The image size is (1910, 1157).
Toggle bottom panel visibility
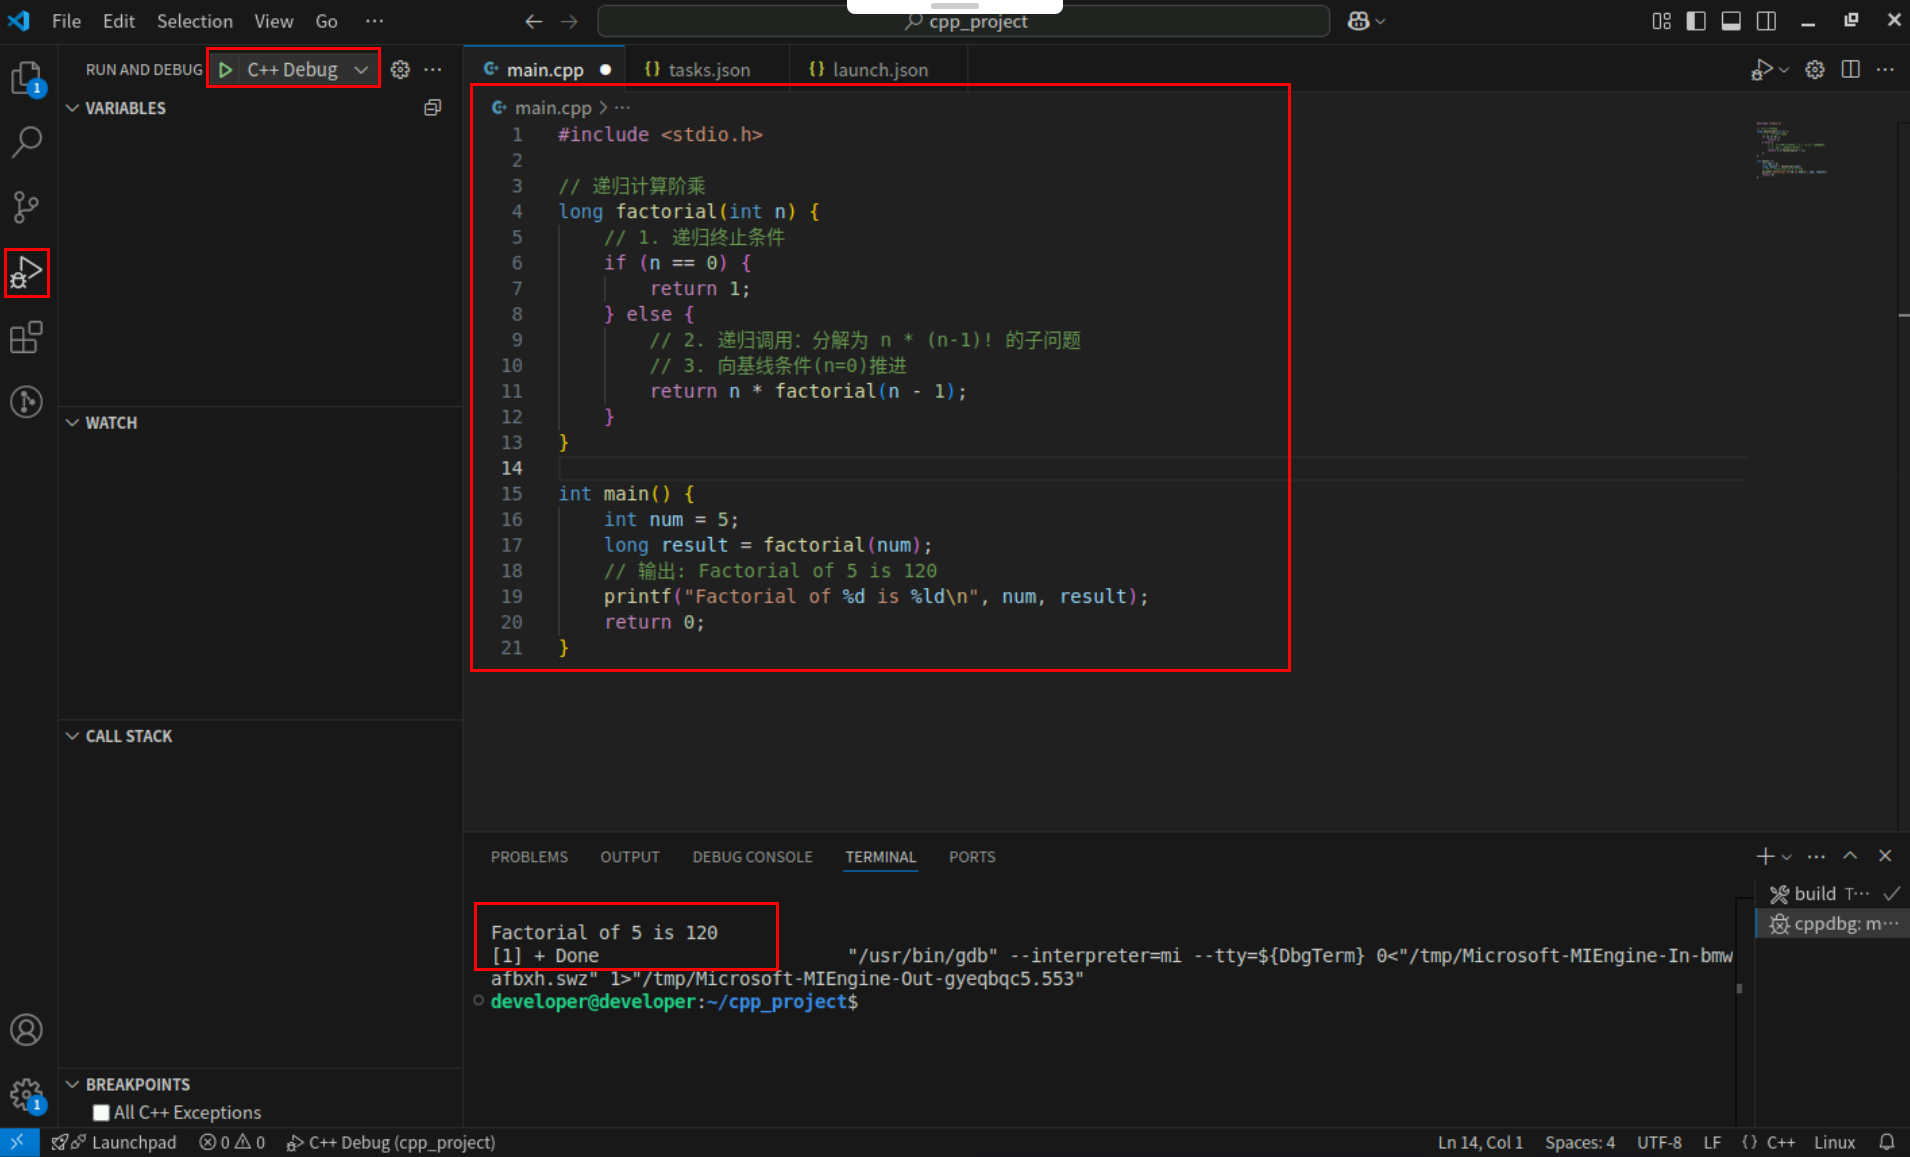(1731, 21)
